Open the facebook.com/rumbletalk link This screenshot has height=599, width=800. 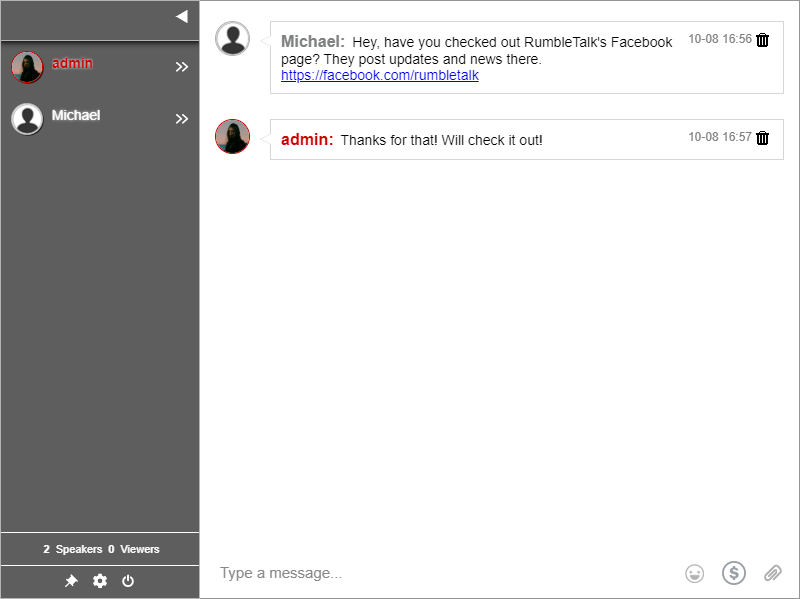(x=380, y=75)
